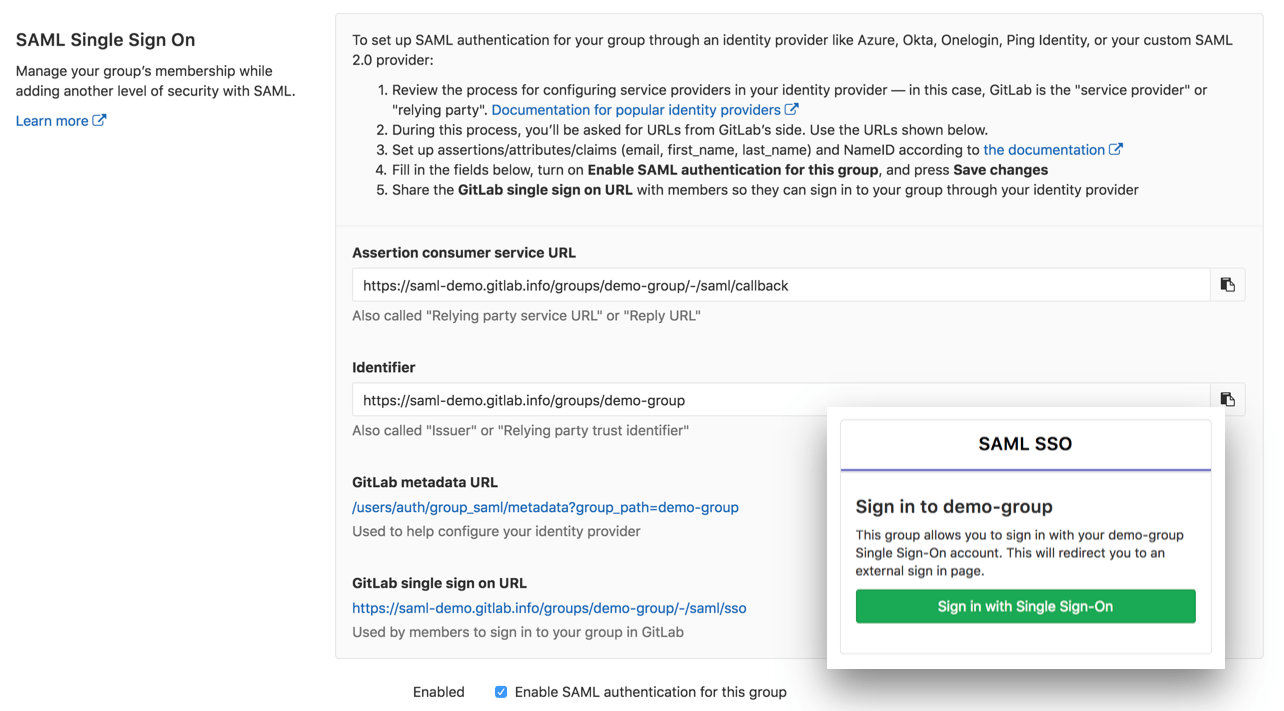The image size is (1284, 711).
Task: Click the Enabled checkbox label
Action: point(438,691)
